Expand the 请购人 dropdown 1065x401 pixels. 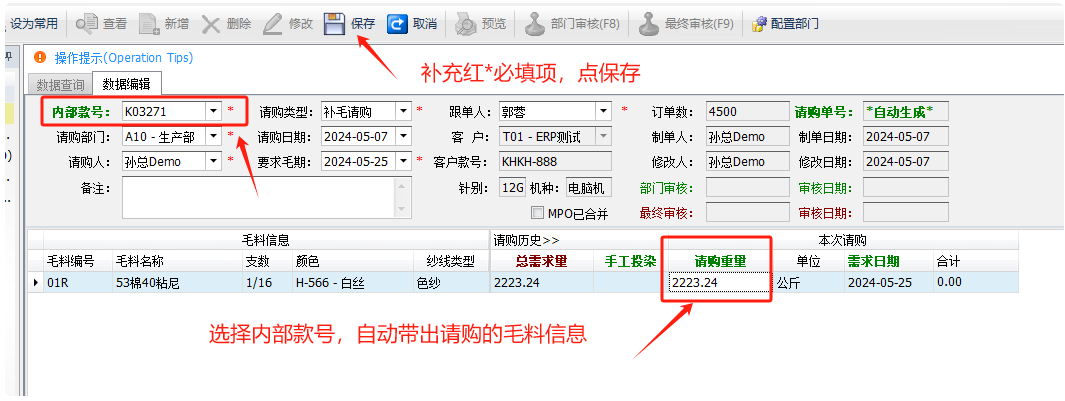click(213, 162)
